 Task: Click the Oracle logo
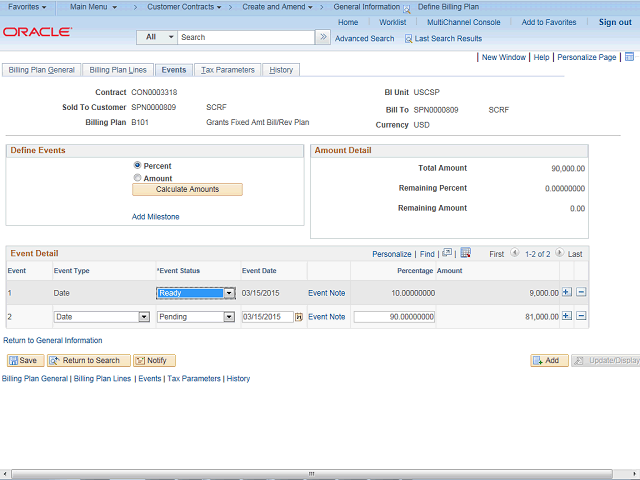(x=38, y=32)
